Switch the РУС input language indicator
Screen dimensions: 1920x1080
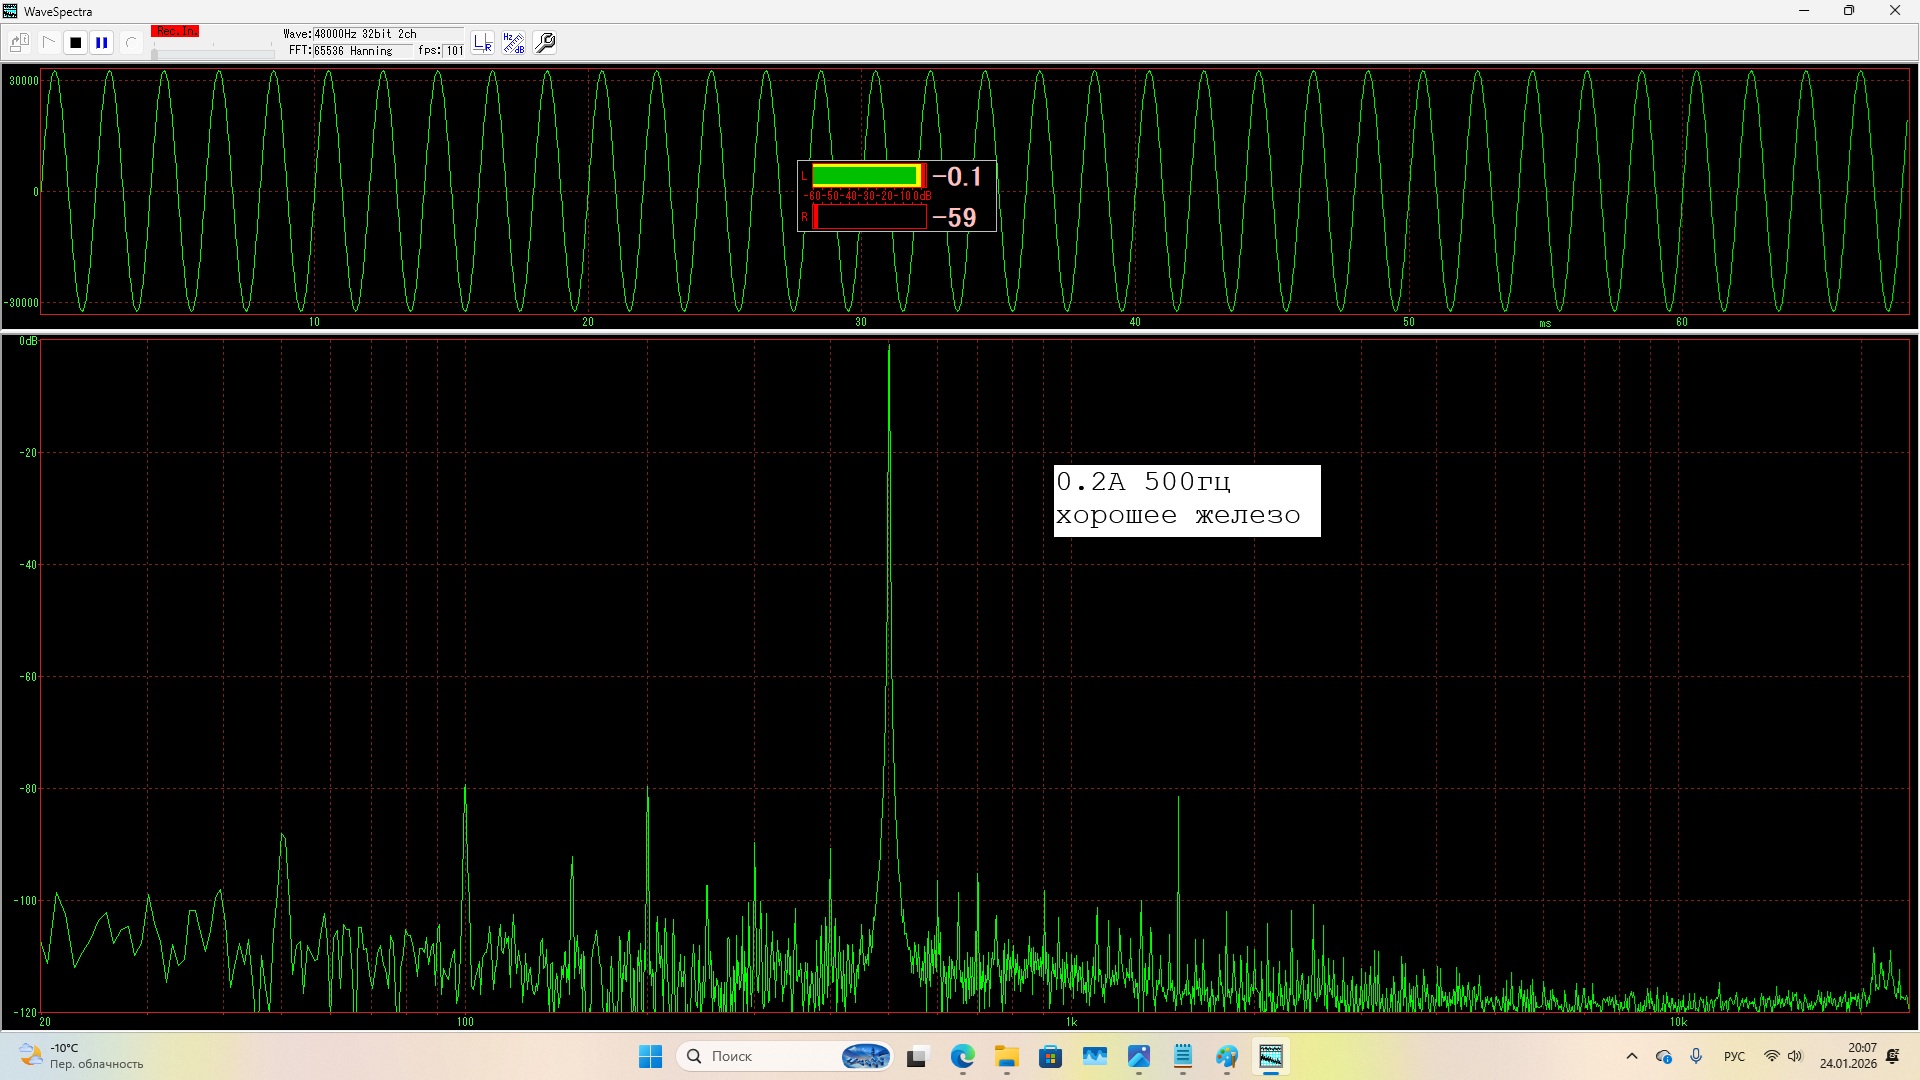point(1734,1056)
